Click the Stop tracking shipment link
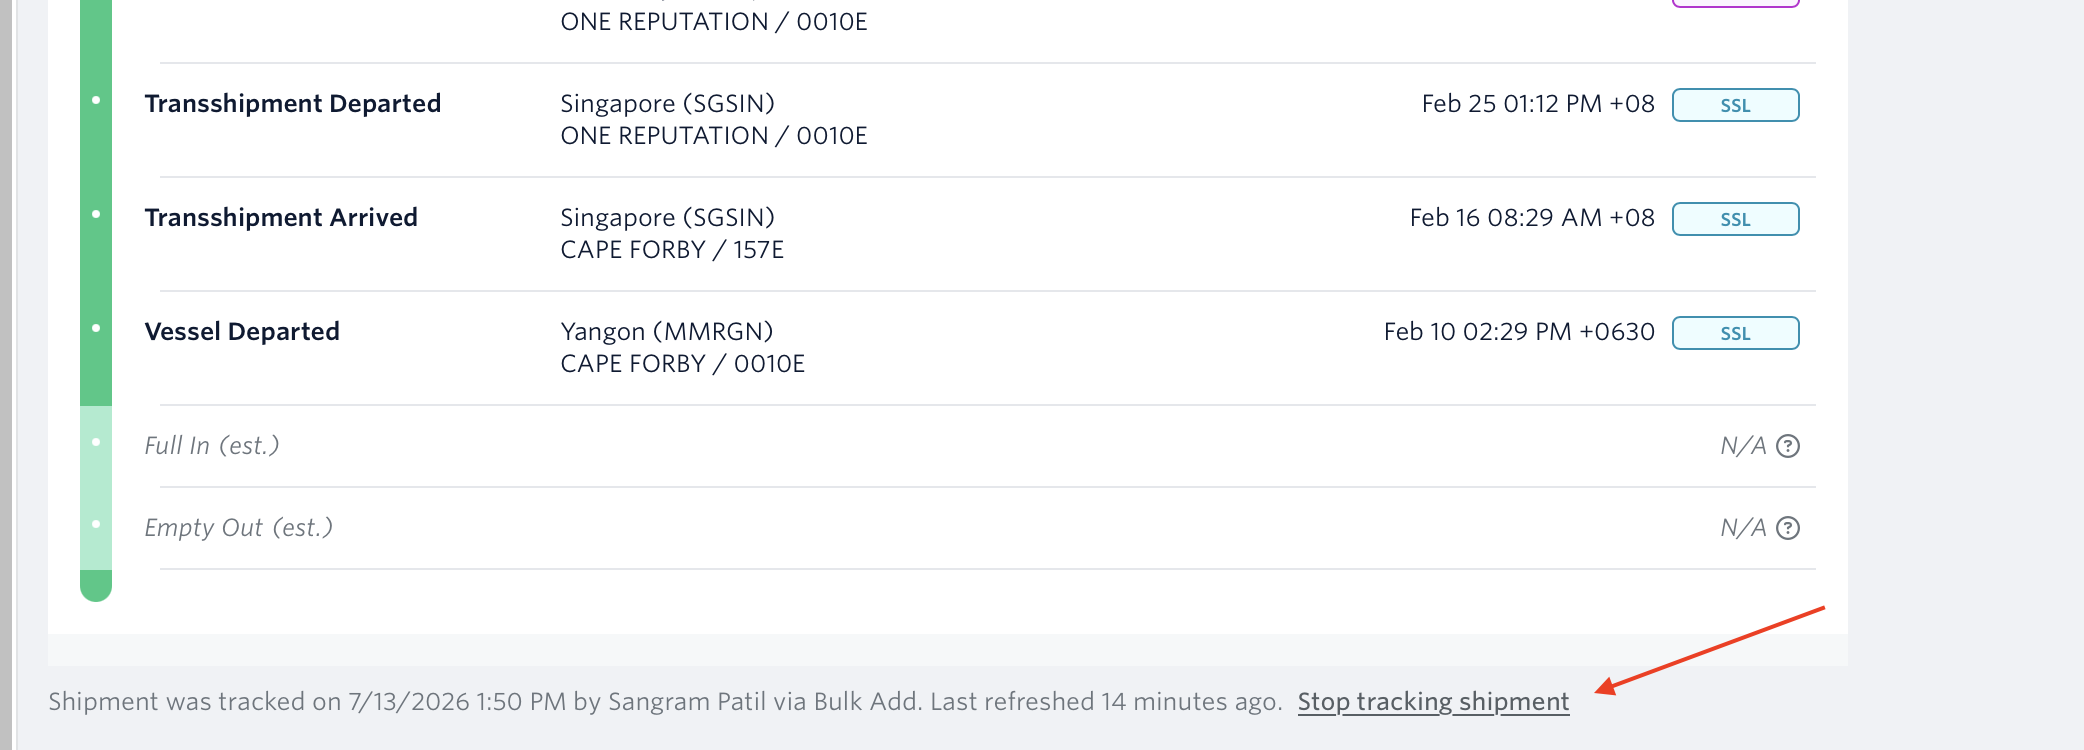The image size is (2084, 750). 1433,702
